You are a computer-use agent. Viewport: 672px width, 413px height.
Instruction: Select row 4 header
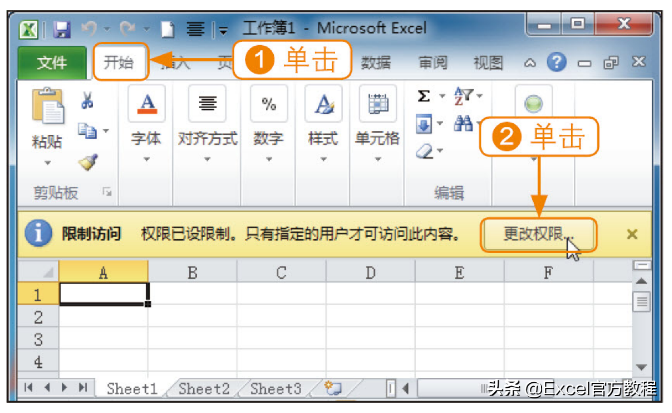pos(38,361)
